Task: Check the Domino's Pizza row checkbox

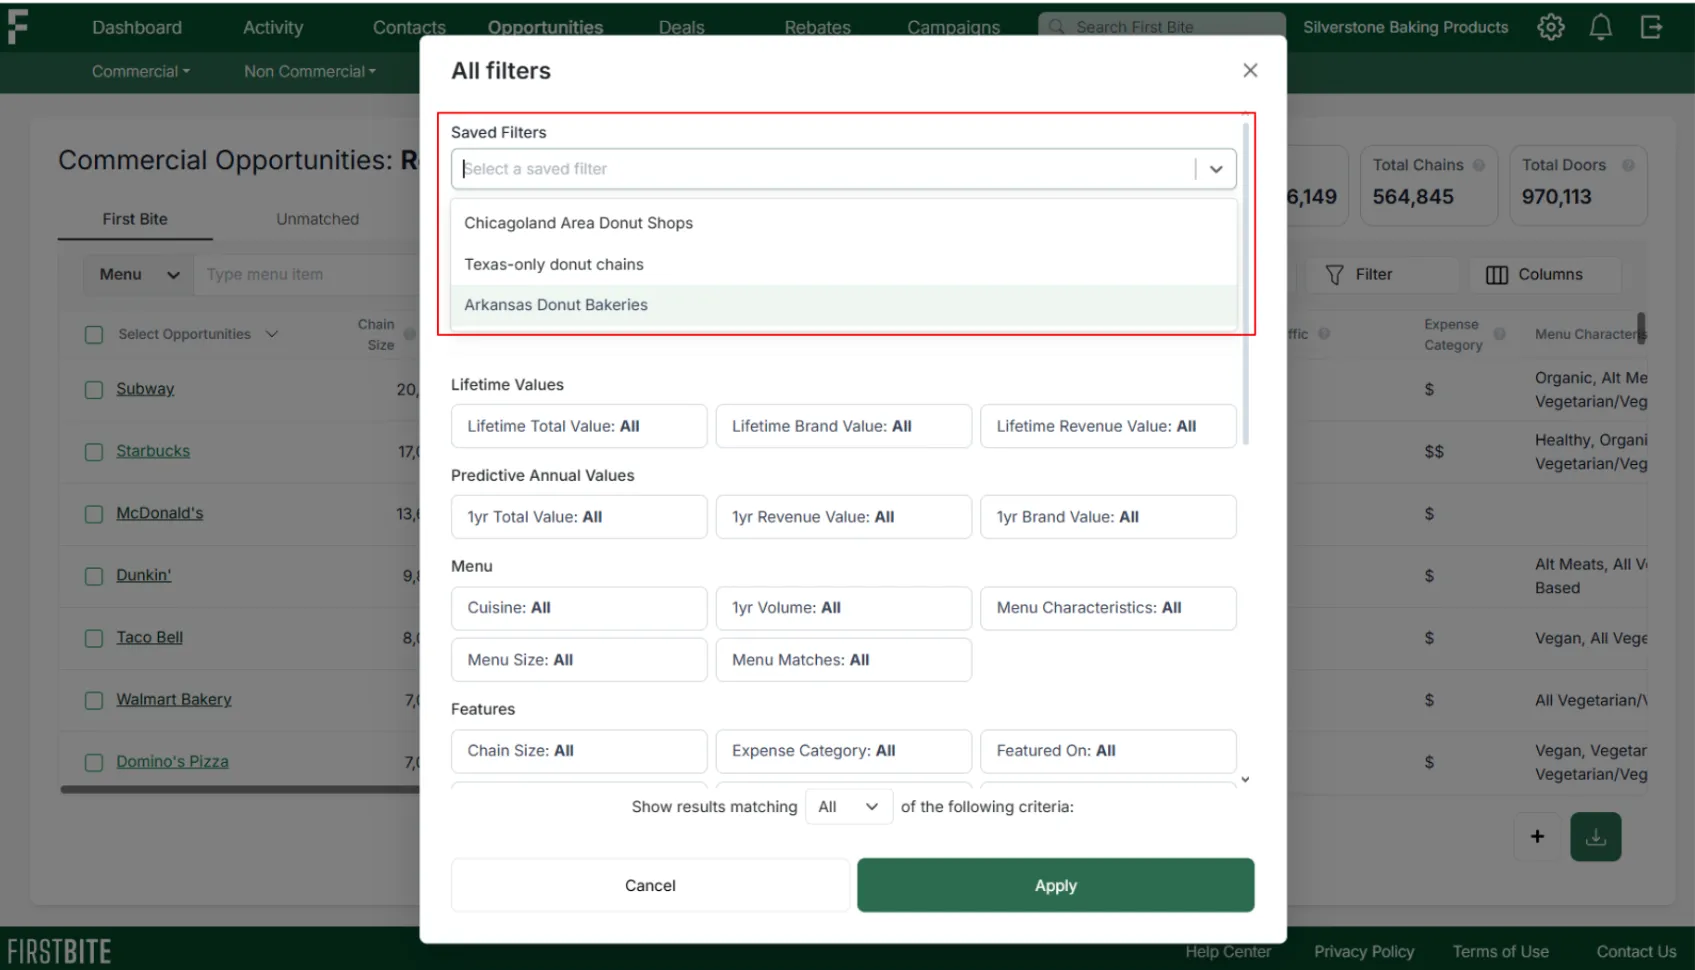Action: pyautogui.click(x=94, y=762)
